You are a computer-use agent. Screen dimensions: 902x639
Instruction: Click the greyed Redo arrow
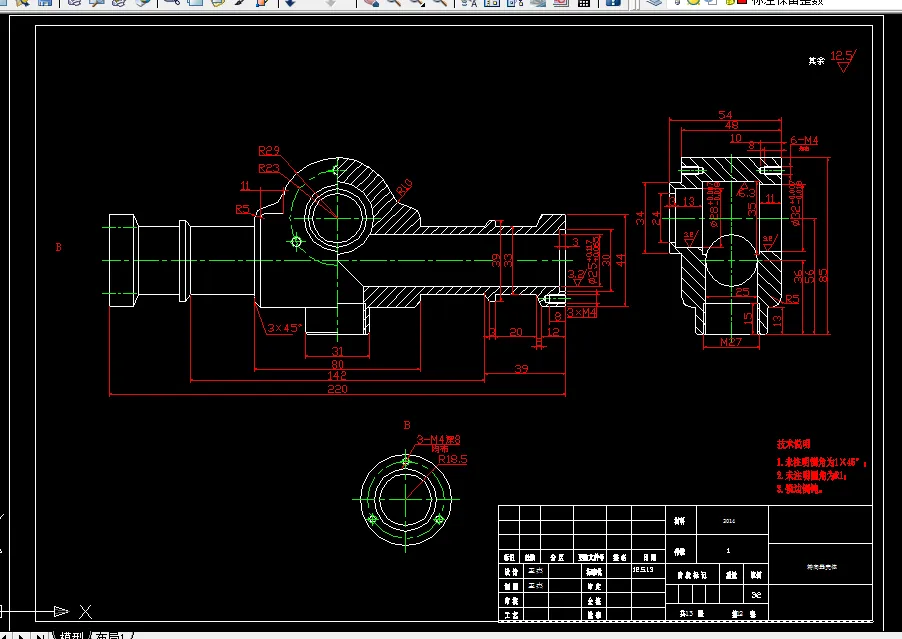(331, 2)
